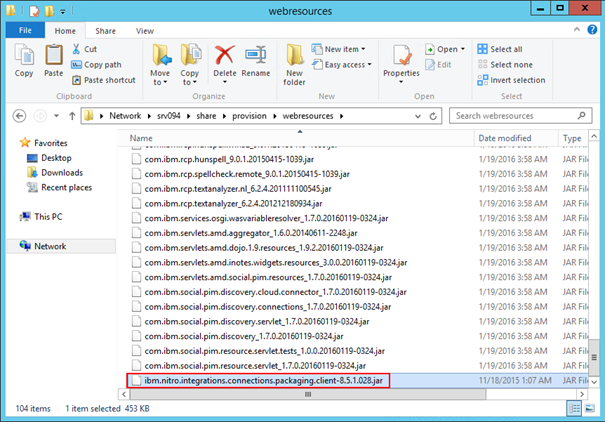Open the Move to dropdown

pyautogui.click(x=160, y=62)
